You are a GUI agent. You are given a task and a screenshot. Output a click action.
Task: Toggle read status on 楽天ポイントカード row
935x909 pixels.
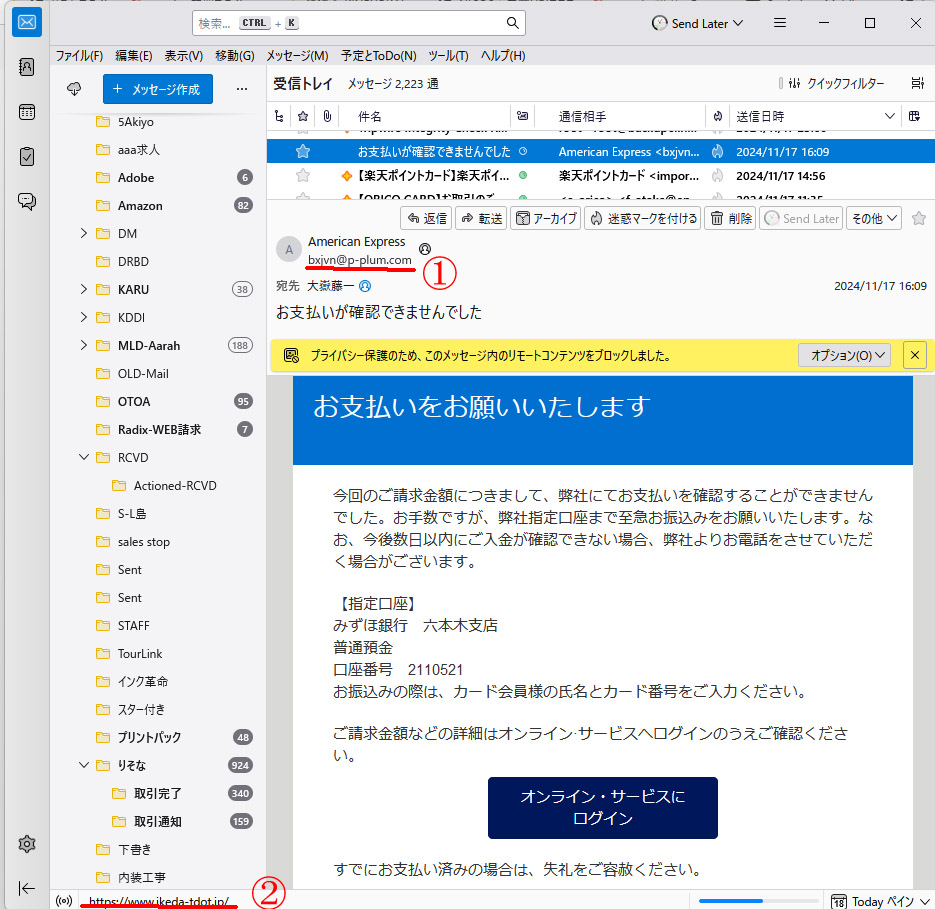click(523, 175)
